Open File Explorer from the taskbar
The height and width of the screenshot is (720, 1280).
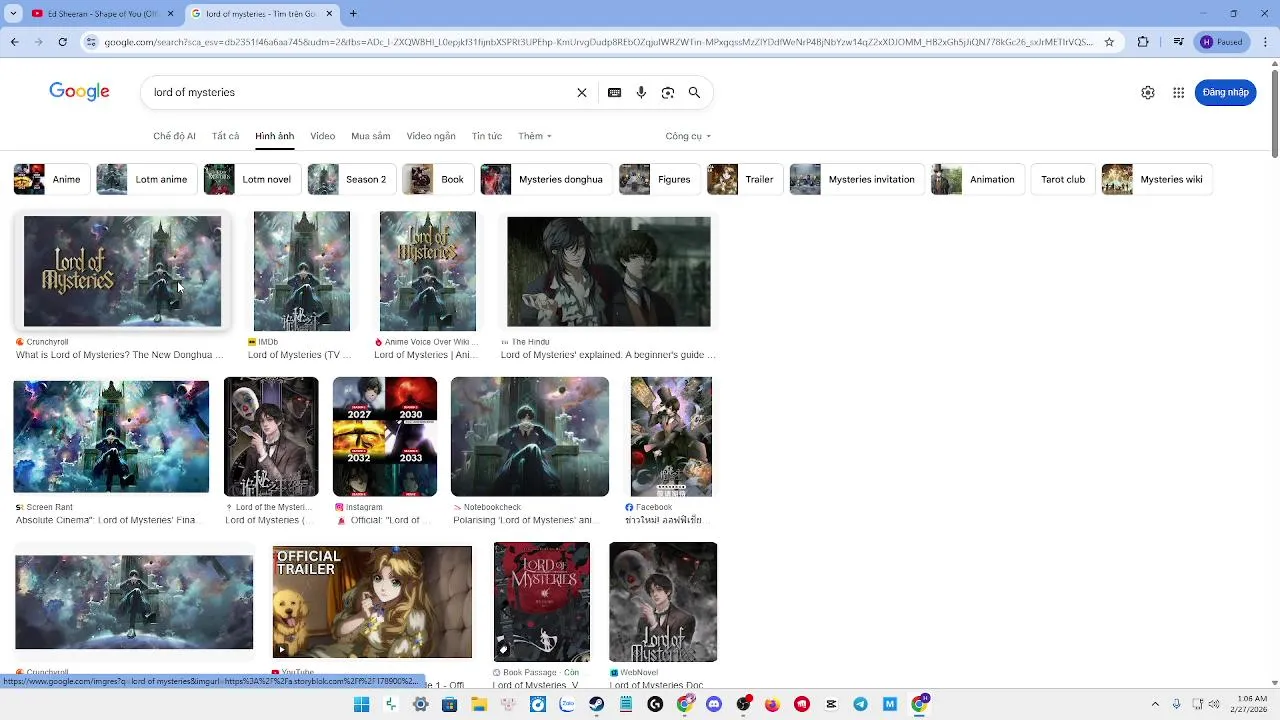[x=479, y=704]
